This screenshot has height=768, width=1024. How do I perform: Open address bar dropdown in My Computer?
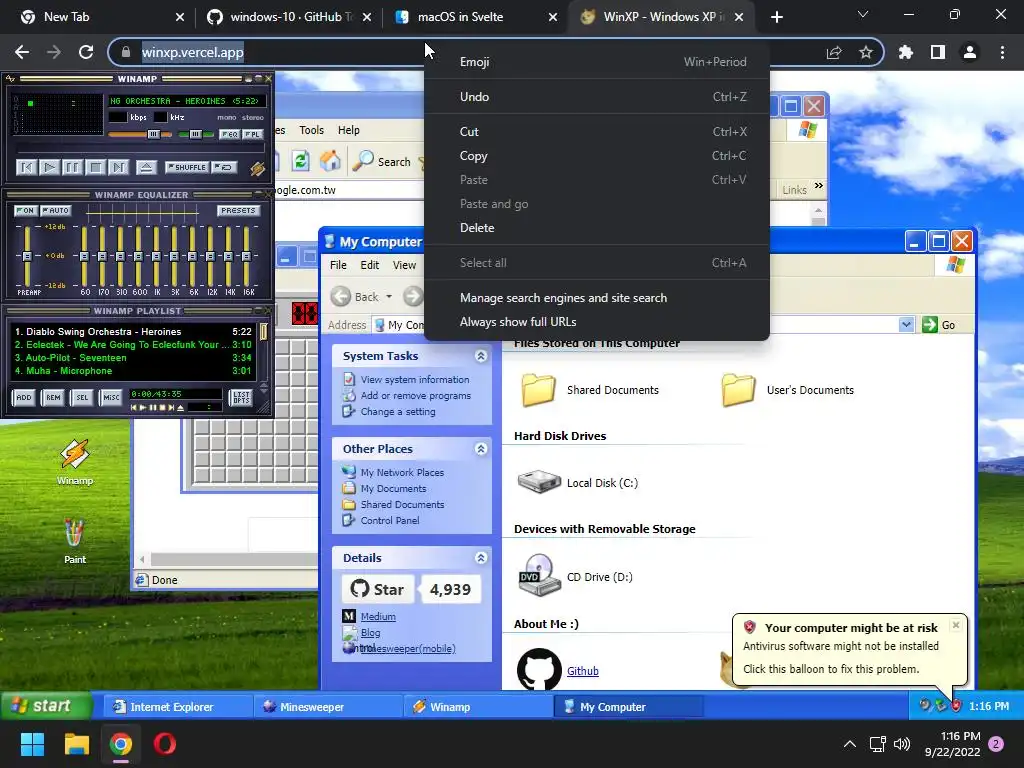(906, 325)
